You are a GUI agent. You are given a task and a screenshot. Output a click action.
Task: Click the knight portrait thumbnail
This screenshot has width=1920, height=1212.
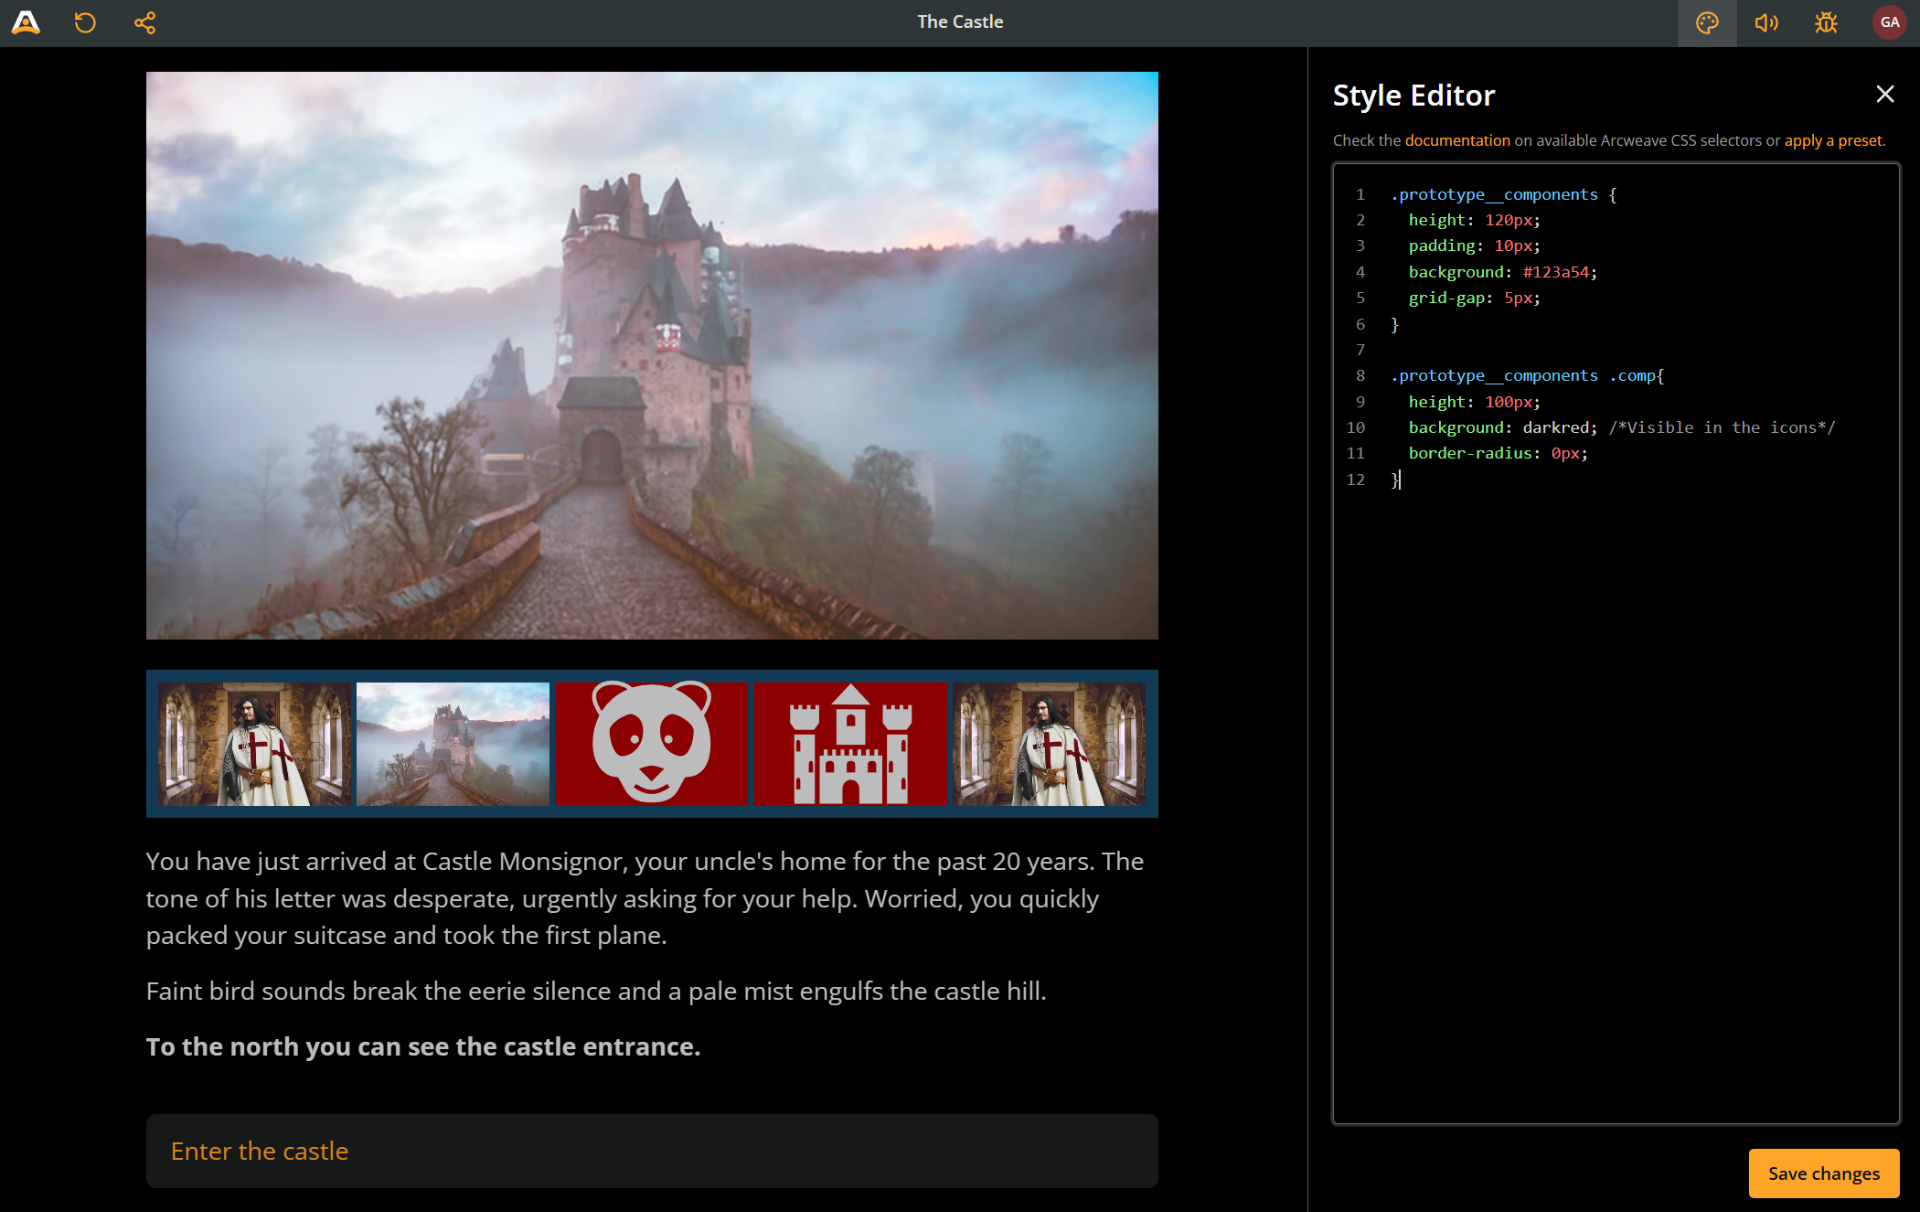point(253,743)
